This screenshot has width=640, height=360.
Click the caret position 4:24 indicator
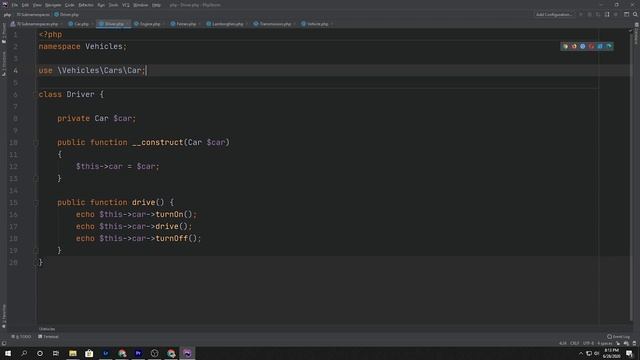point(563,343)
